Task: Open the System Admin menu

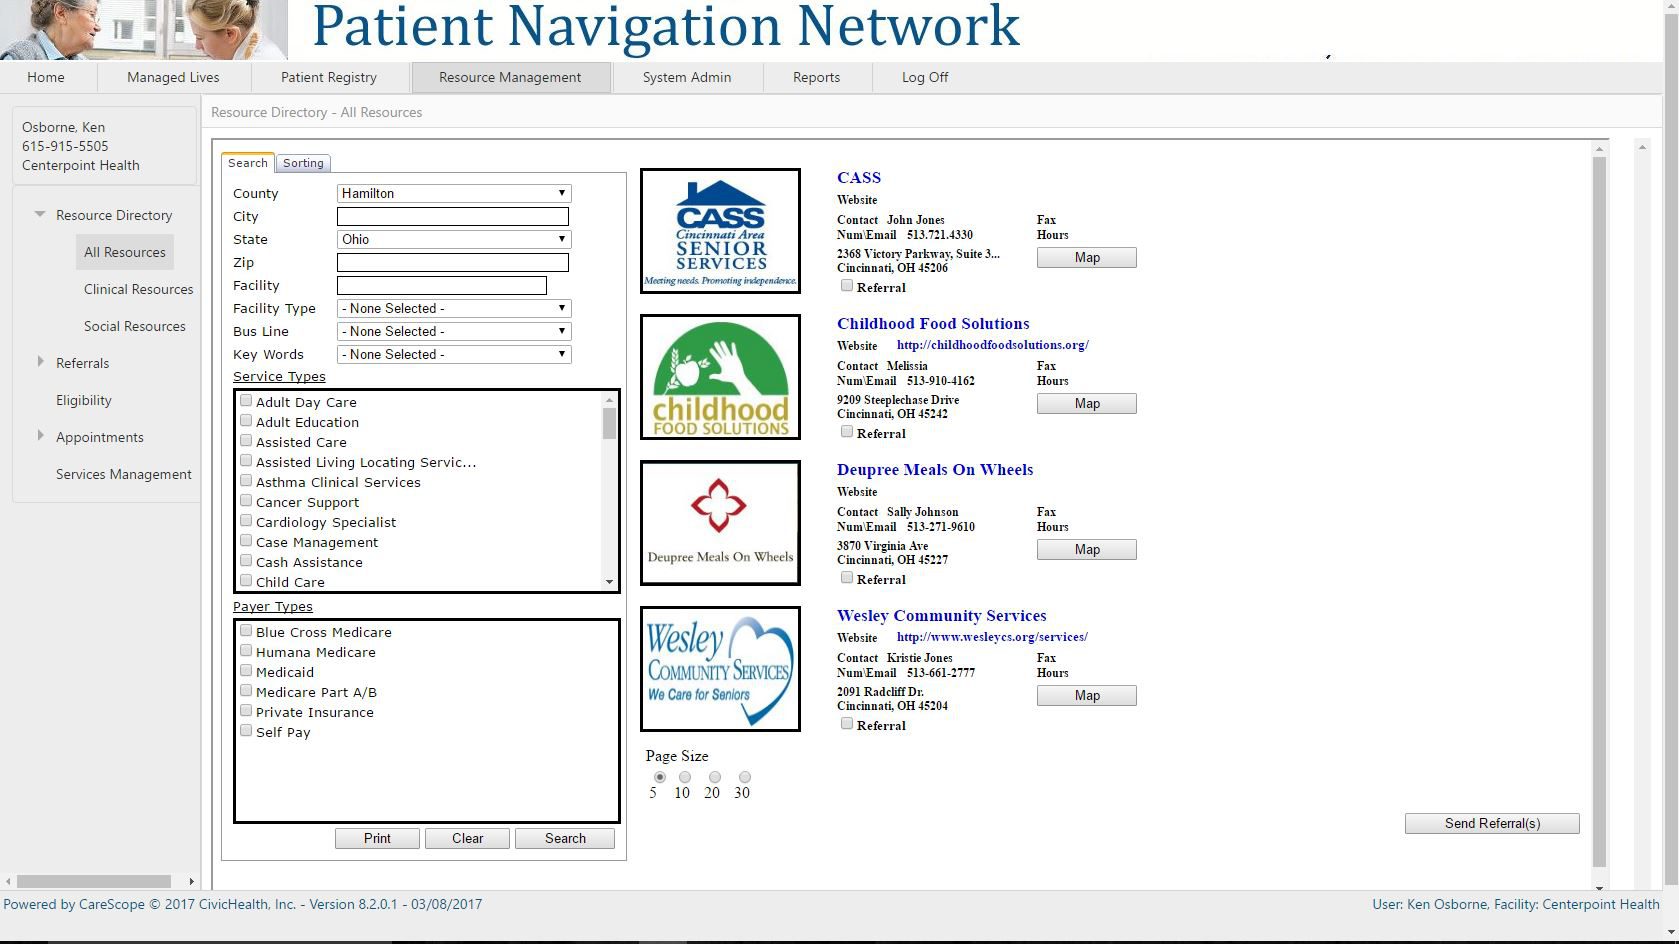Action: click(687, 77)
